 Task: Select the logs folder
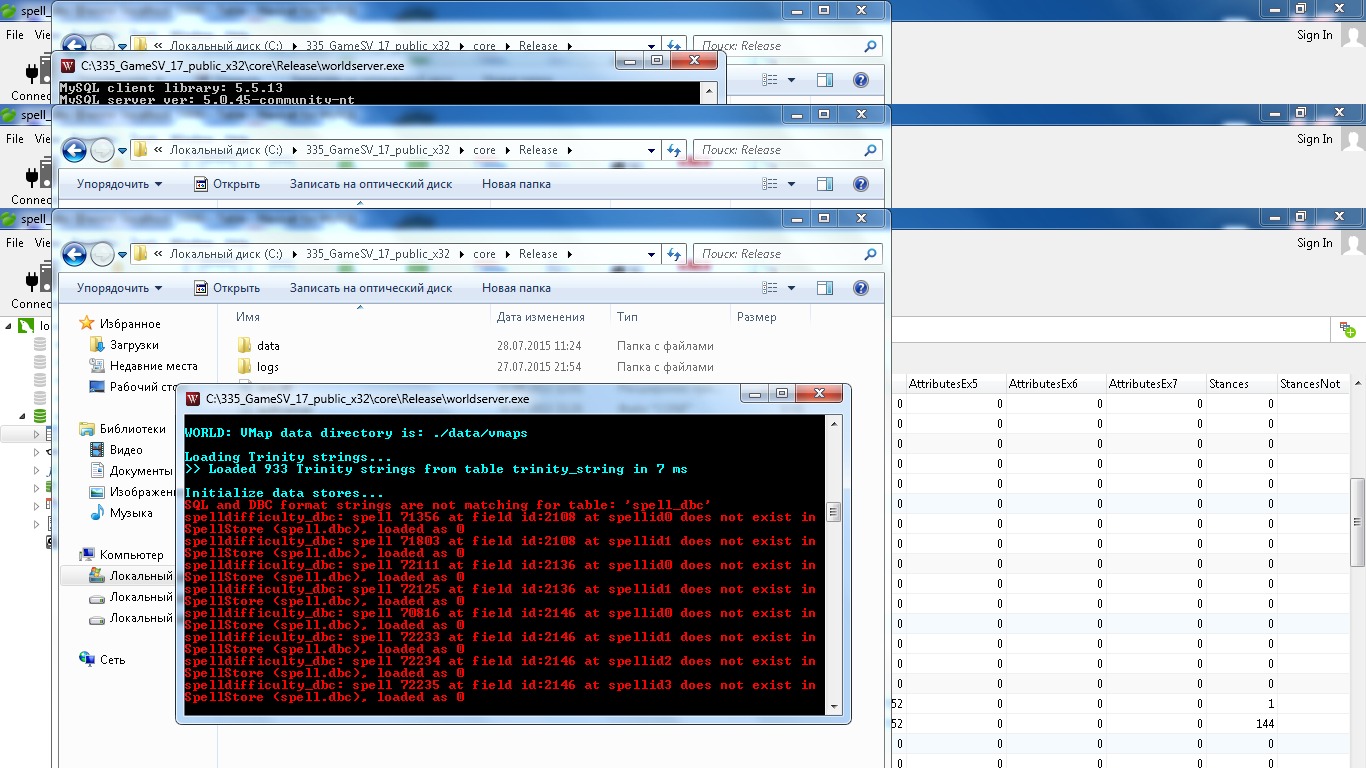(x=267, y=367)
